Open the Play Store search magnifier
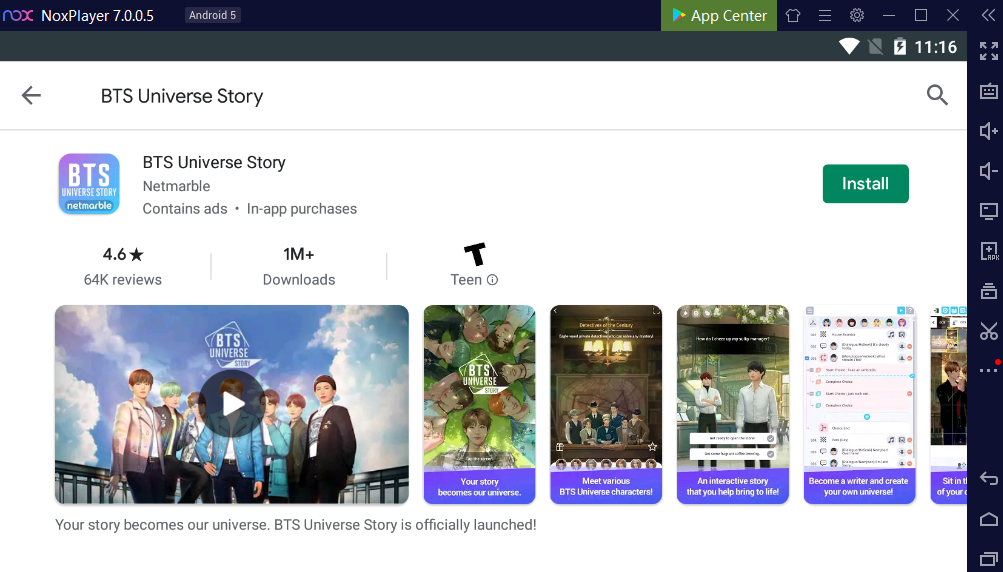The height and width of the screenshot is (572, 1003). [937, 95]
